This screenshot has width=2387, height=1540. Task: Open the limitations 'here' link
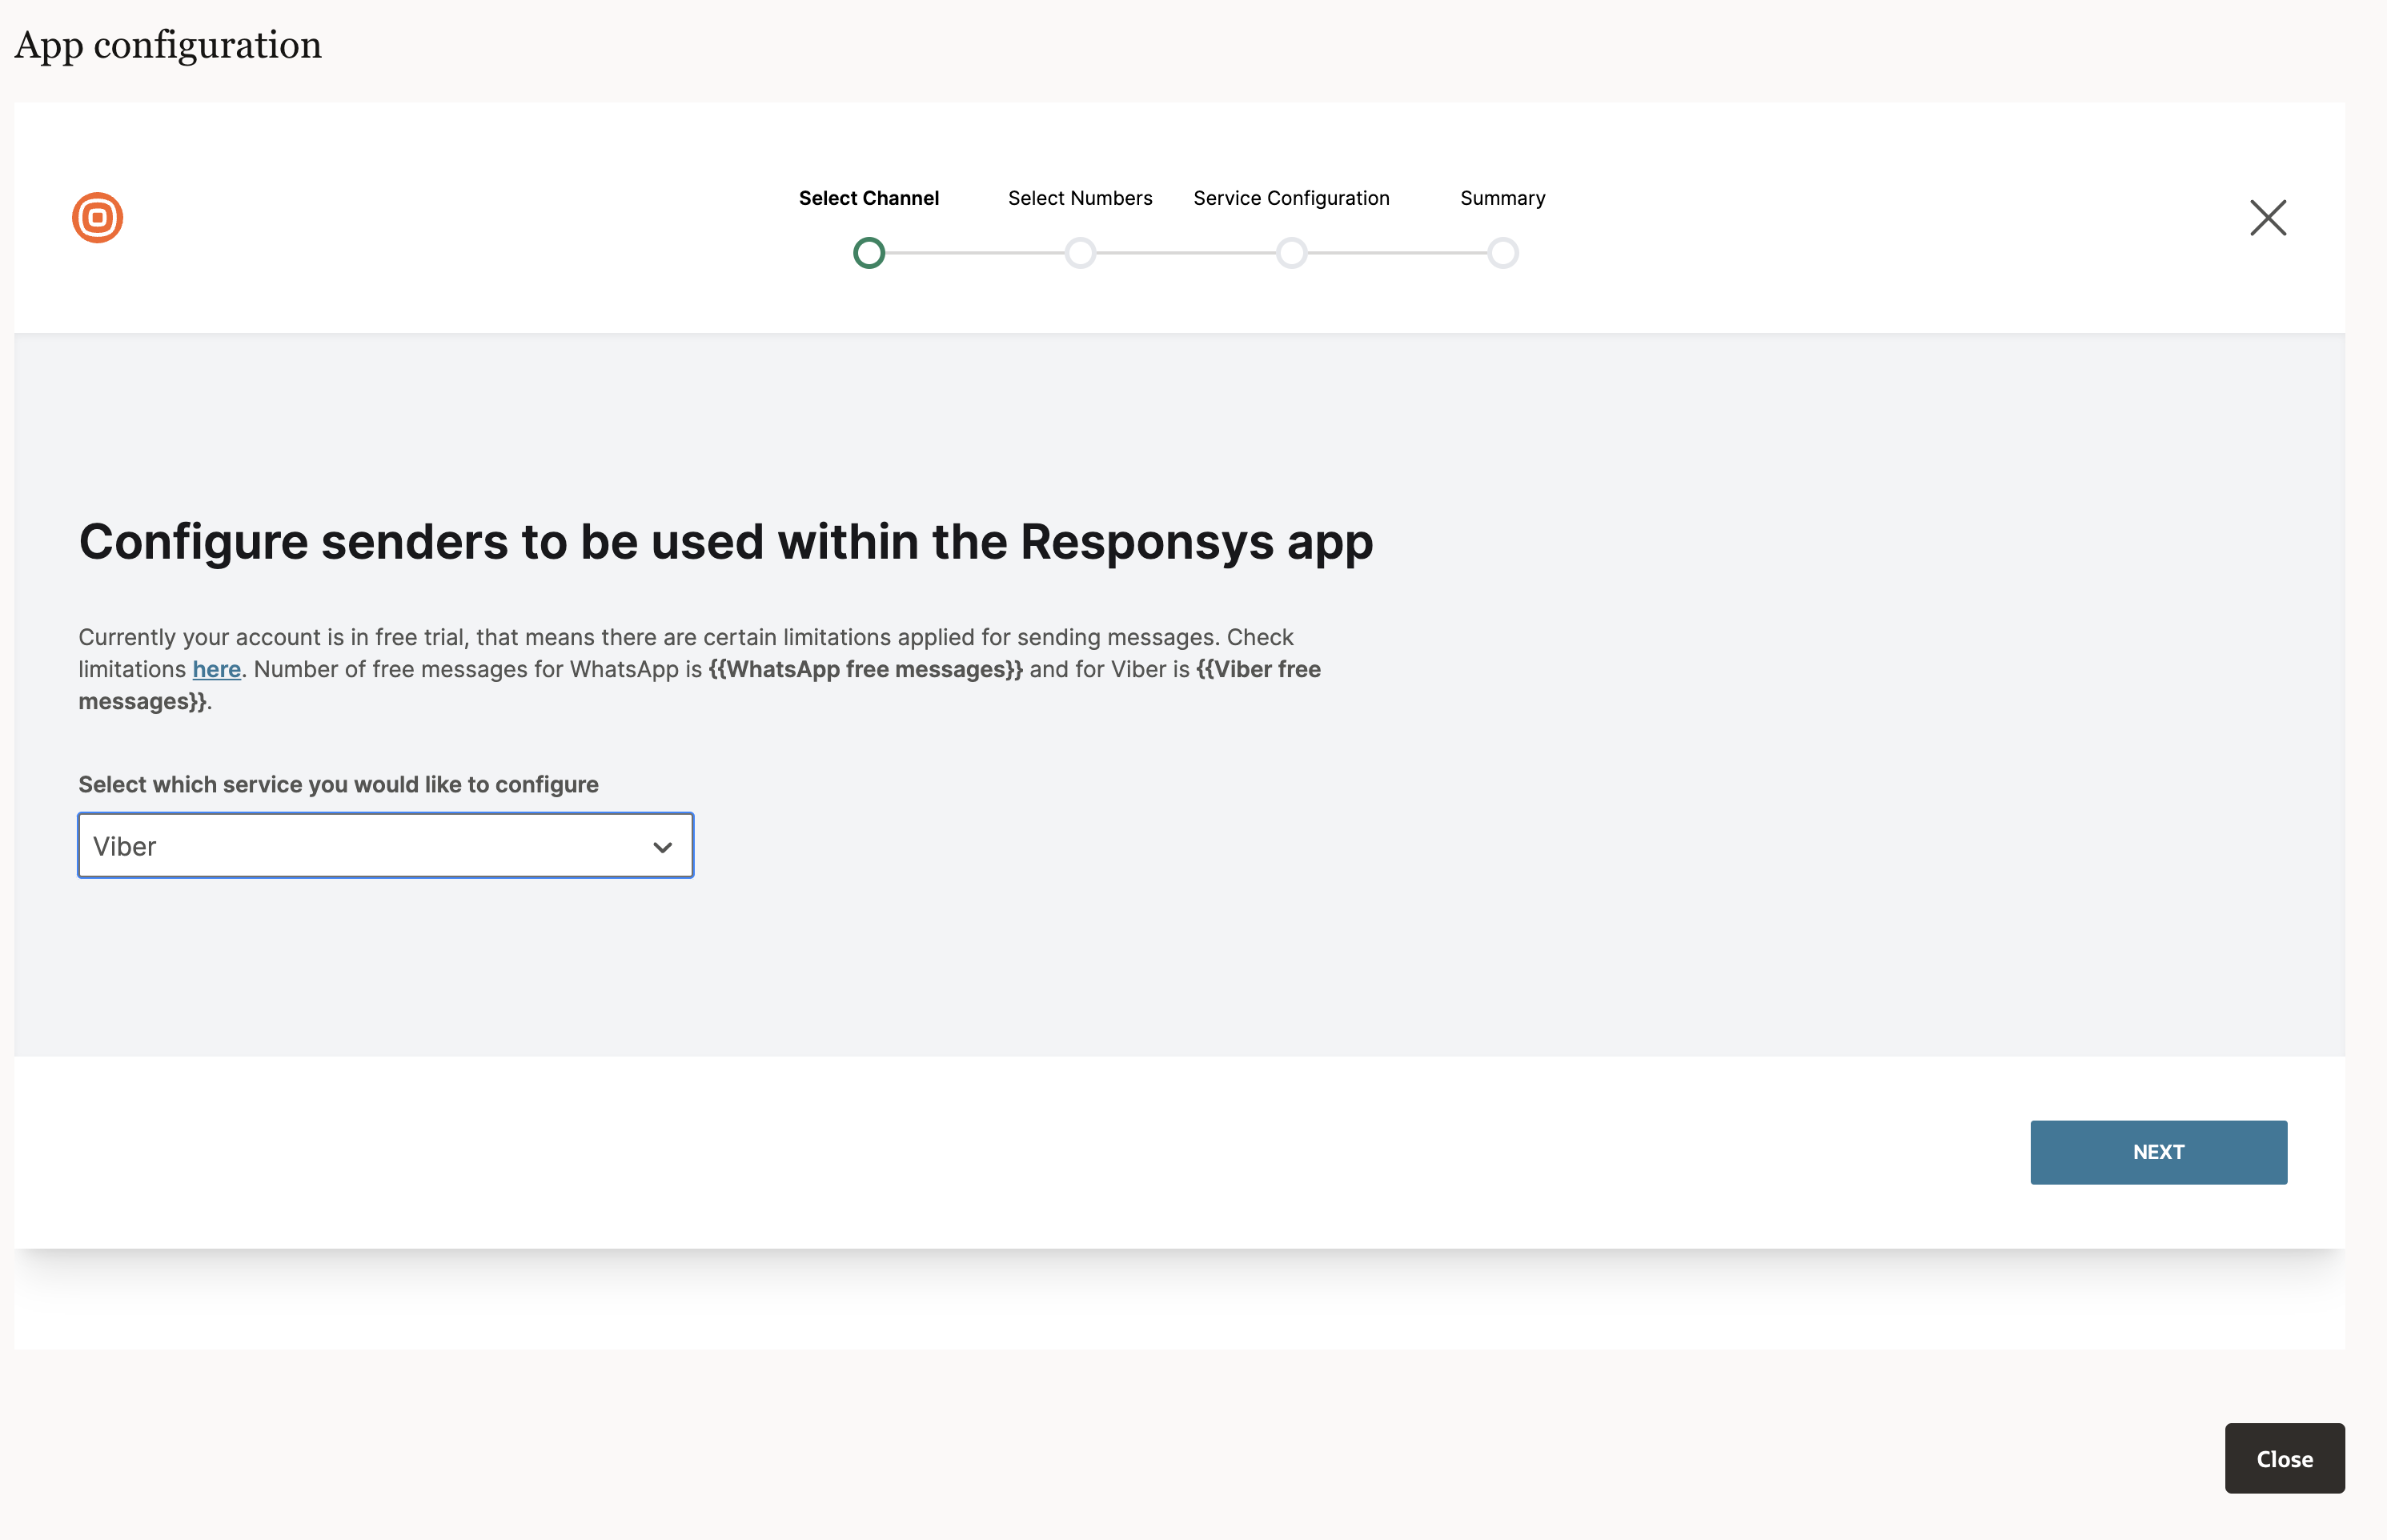[216, 669]
